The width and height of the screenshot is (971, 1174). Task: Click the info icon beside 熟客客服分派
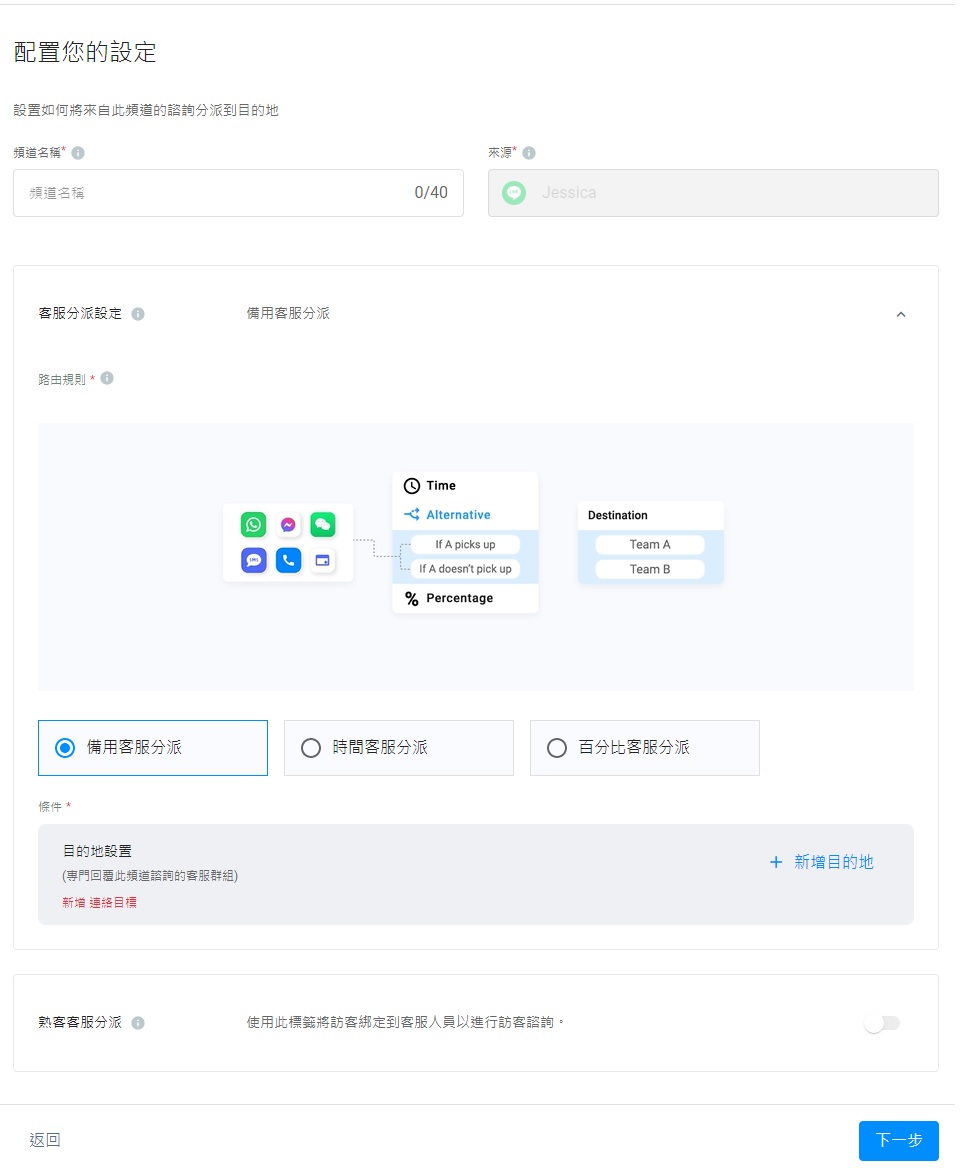[x=138, y=1023]
